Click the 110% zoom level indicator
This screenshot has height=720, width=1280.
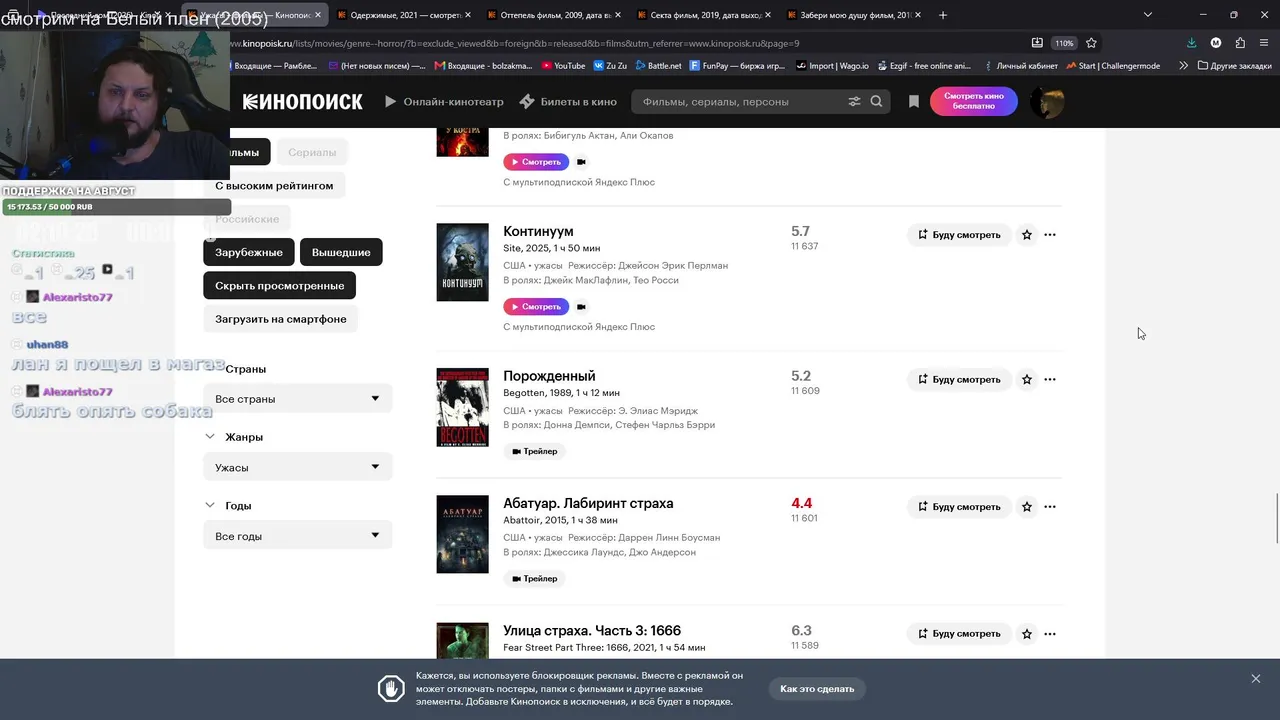point(1064,43)
